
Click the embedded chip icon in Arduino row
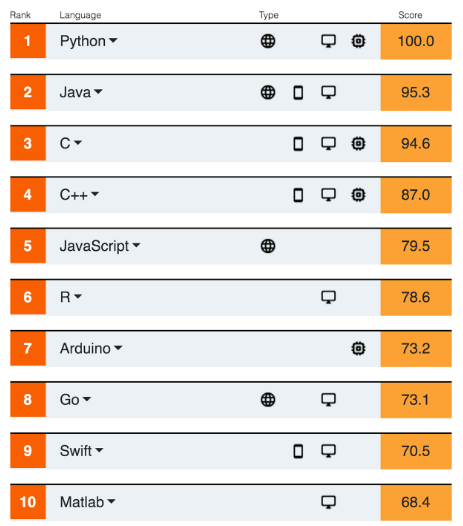coord(358,349)
